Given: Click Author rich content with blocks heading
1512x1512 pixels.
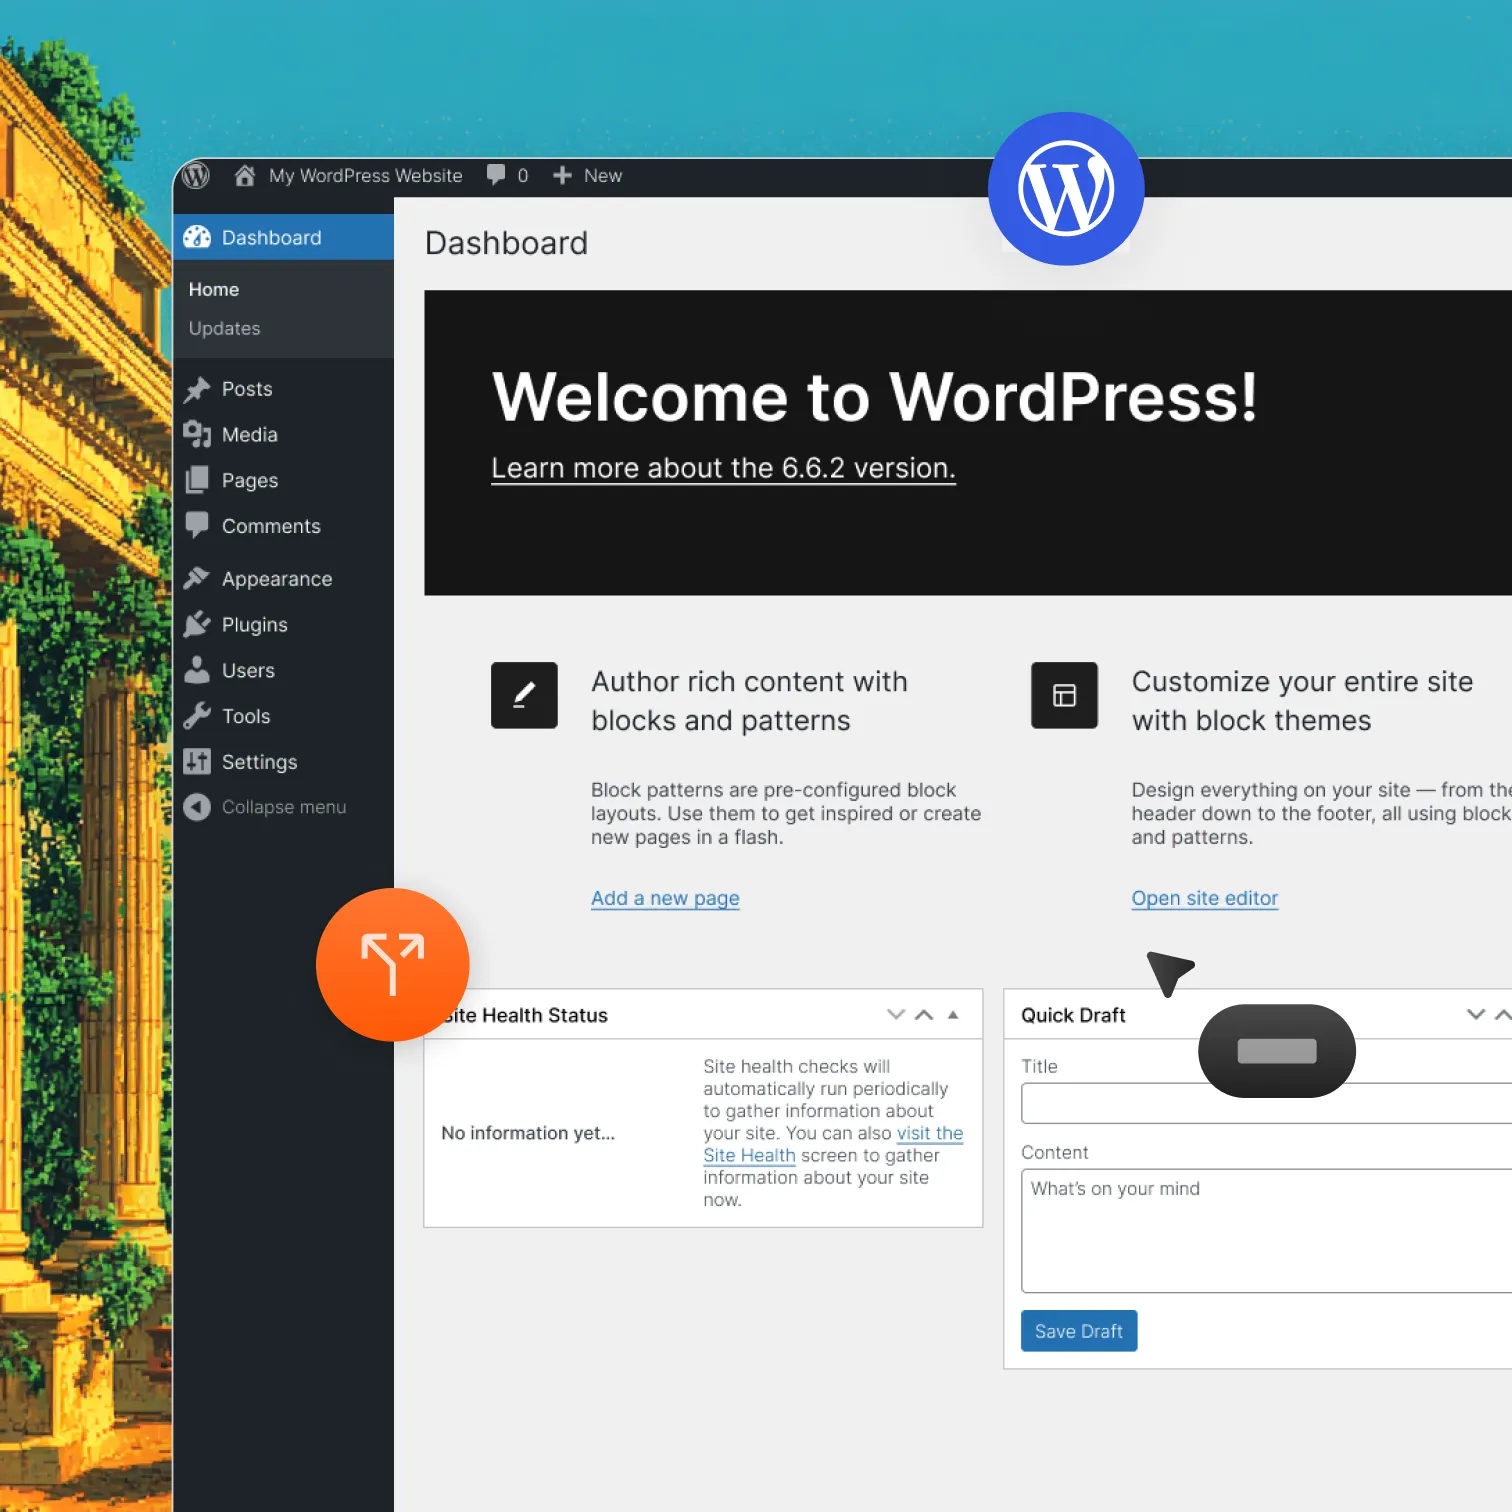Looking at the screenshot, I should point(749,701).
